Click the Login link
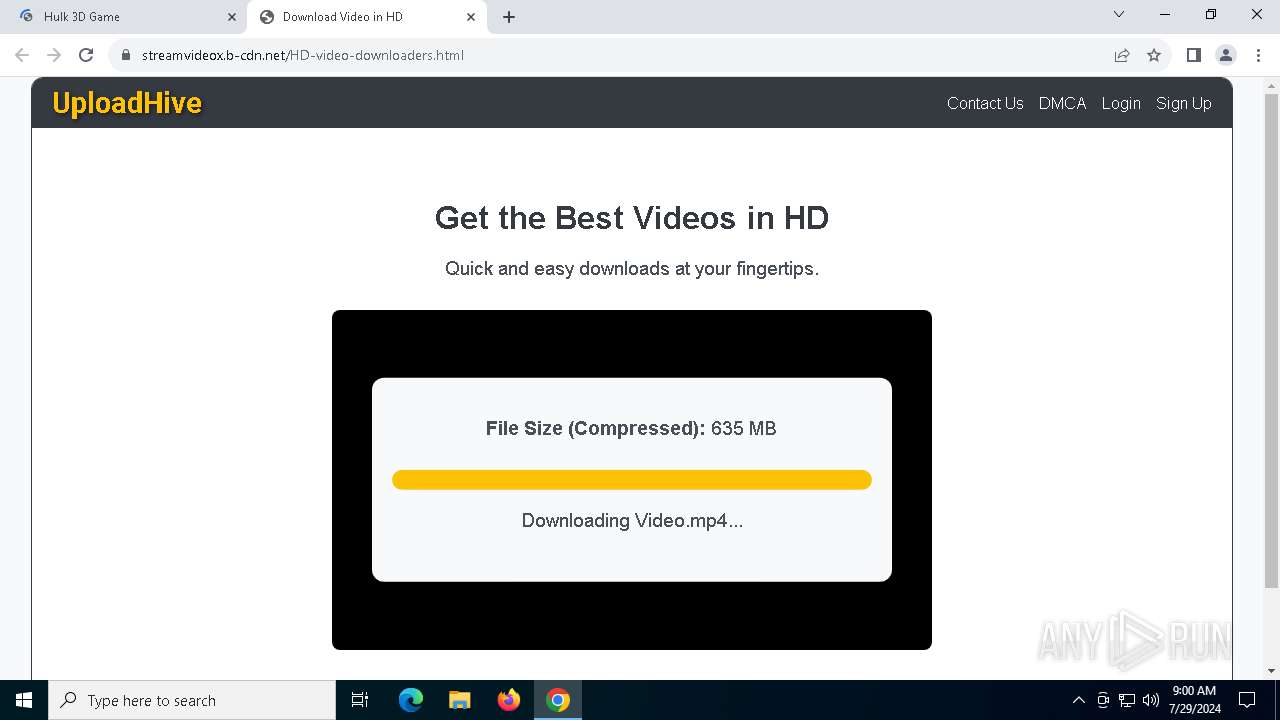The width and height of the screenshot is (1280, 720). pos(1121,103)
